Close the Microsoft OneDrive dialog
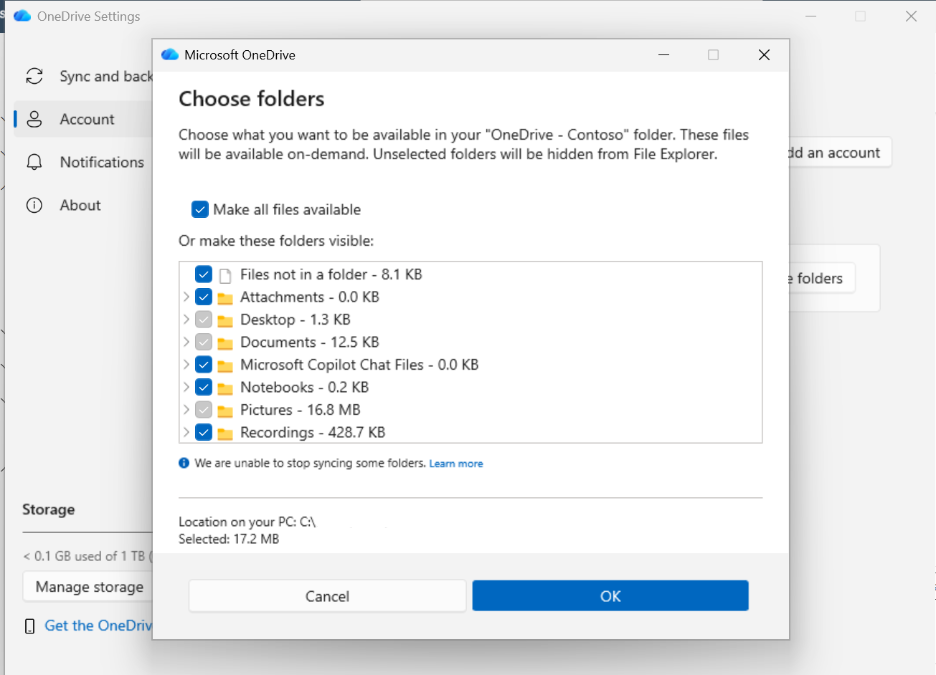Viewport: 936px width, 675px height. pos(763,55)
